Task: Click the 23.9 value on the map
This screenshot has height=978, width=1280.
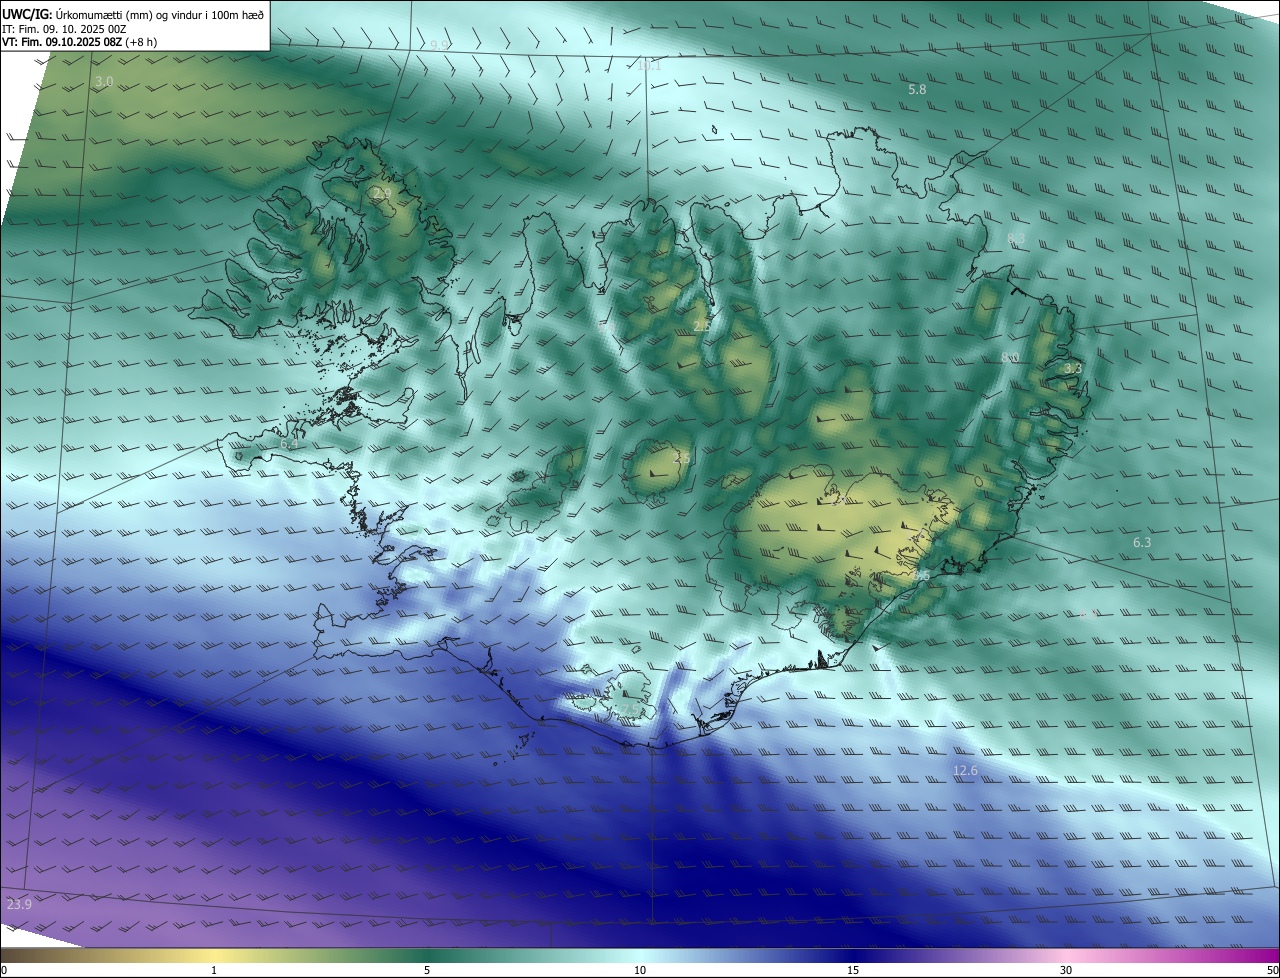Action: coord(19,904)
